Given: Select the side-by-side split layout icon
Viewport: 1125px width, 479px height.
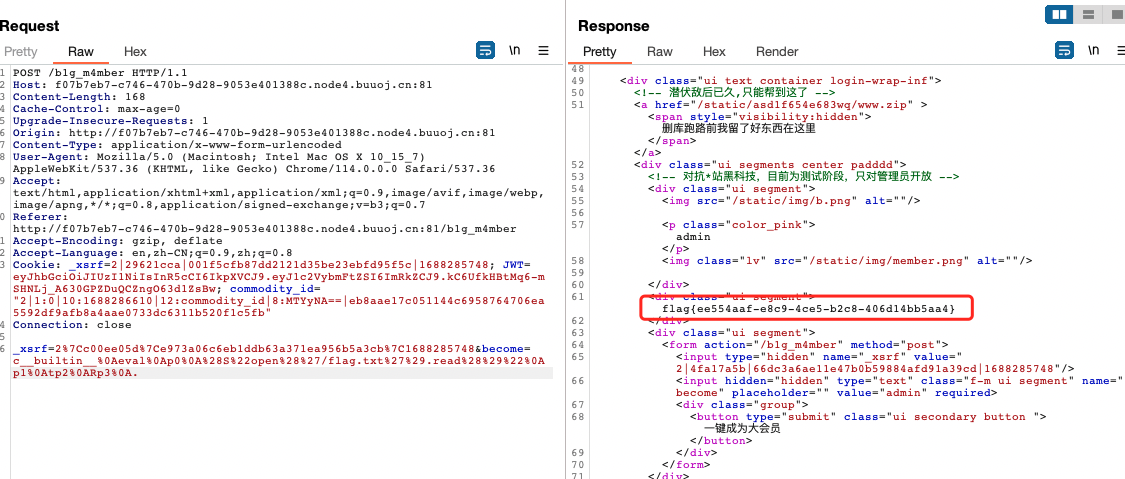Looking at the screenshot, I should tap(1058, 14).
